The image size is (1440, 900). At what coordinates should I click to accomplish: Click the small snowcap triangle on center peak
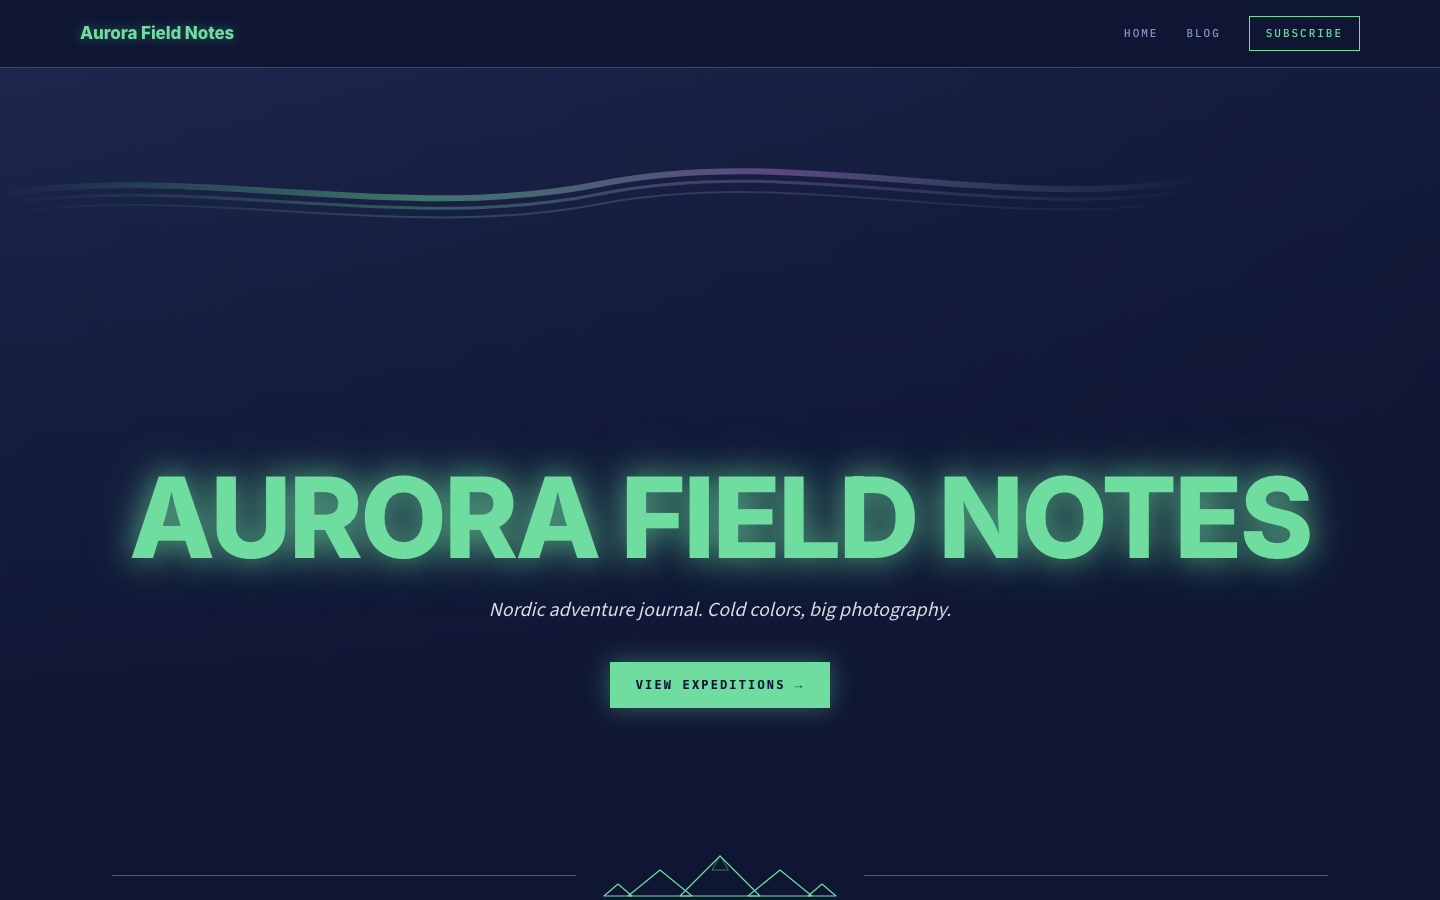pyautogui.click(x=720, y=865)
